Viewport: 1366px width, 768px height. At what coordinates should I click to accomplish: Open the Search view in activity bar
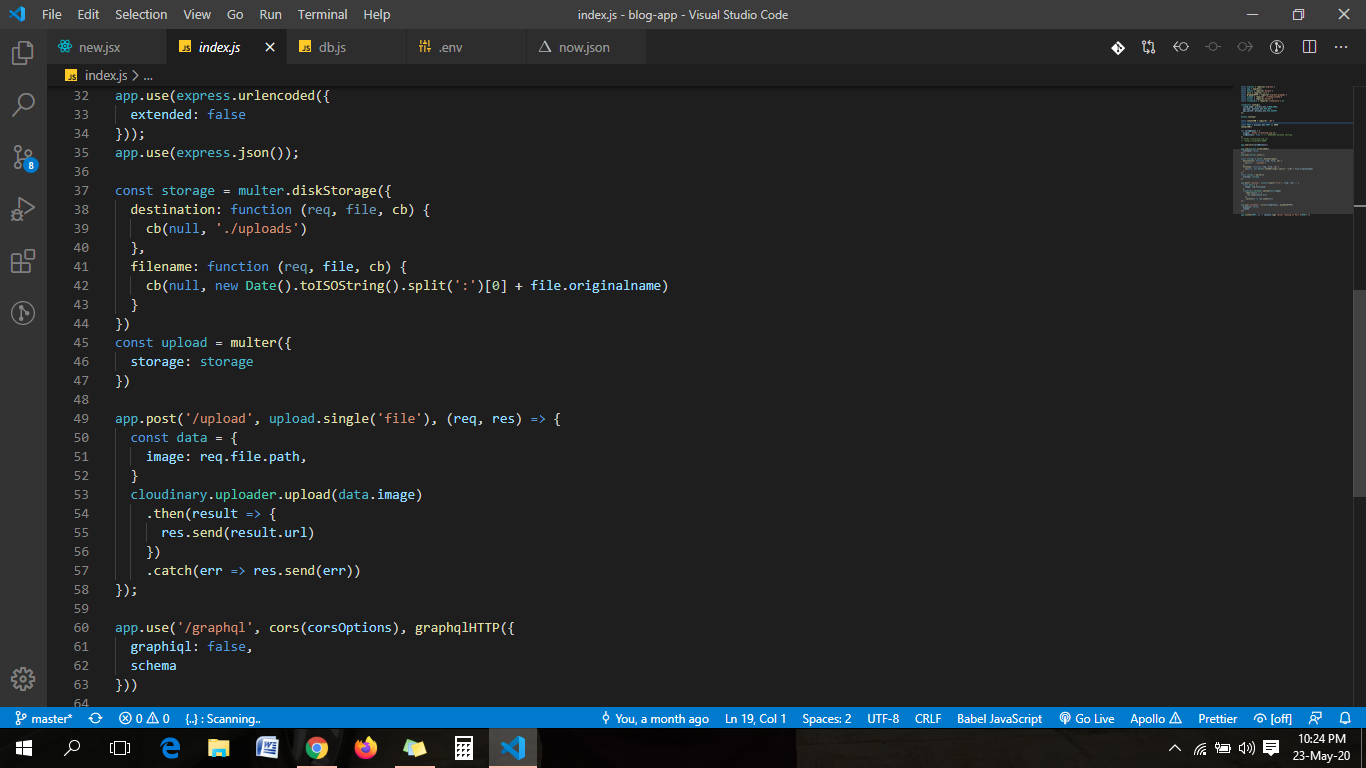click(23, 105)
